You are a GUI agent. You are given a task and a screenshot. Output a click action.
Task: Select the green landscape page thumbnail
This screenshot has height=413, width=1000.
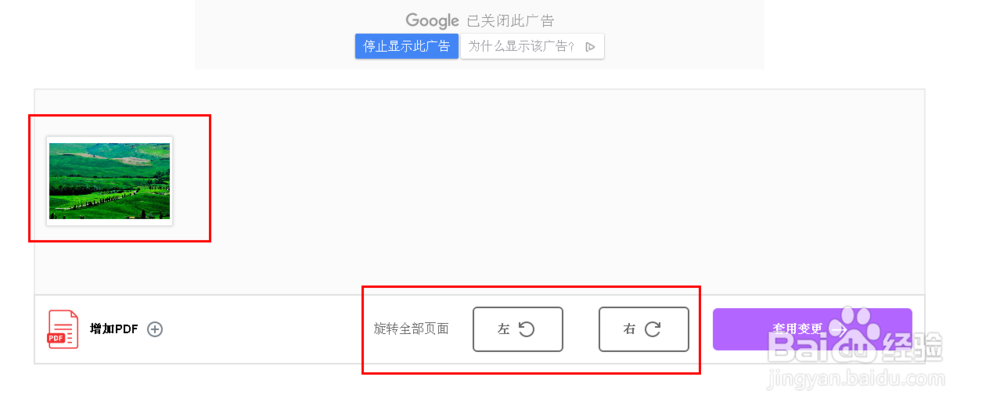[110, 181]
